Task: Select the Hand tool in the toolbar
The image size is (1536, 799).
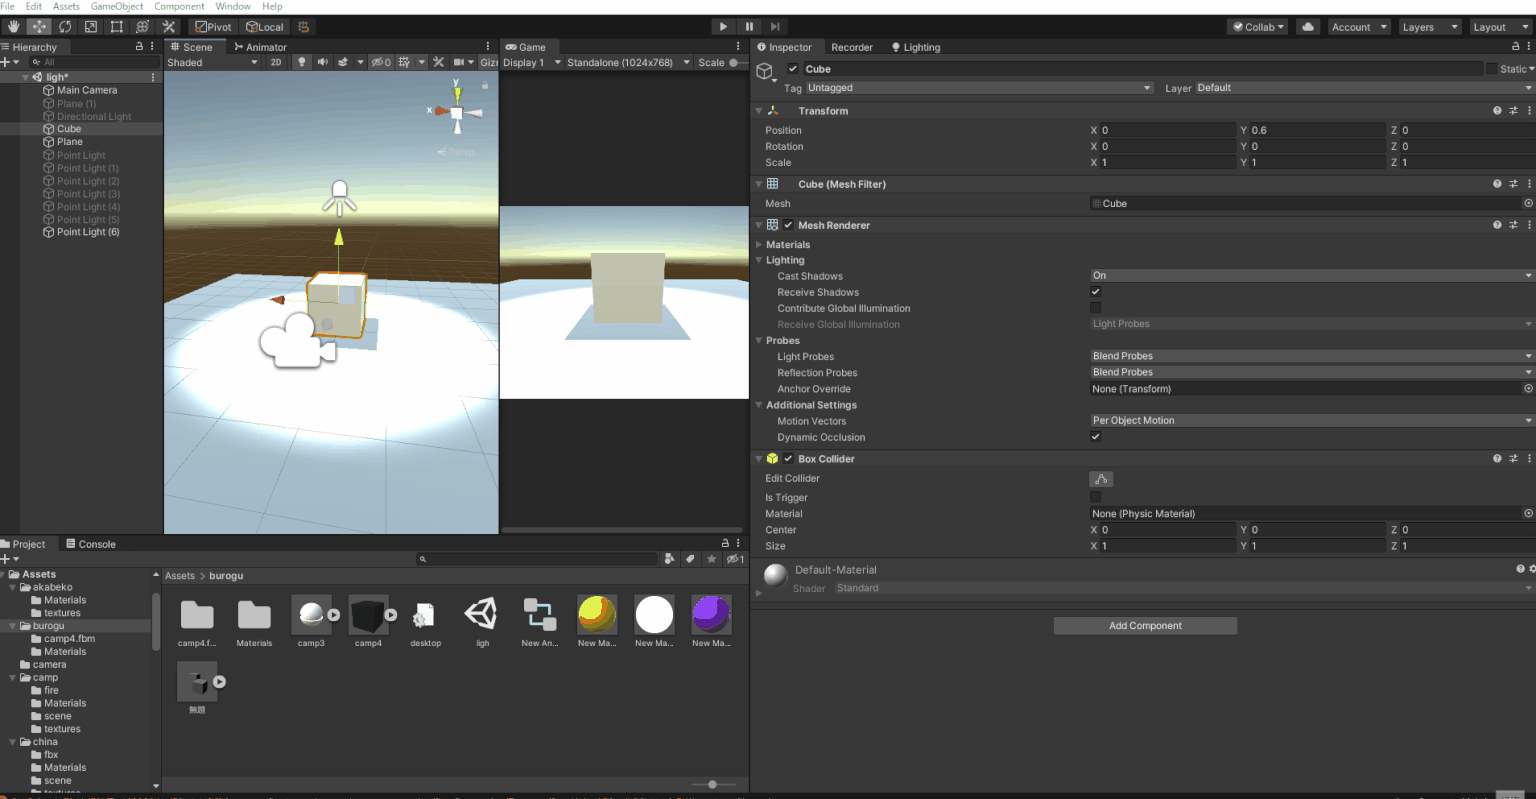Action: 13,26
